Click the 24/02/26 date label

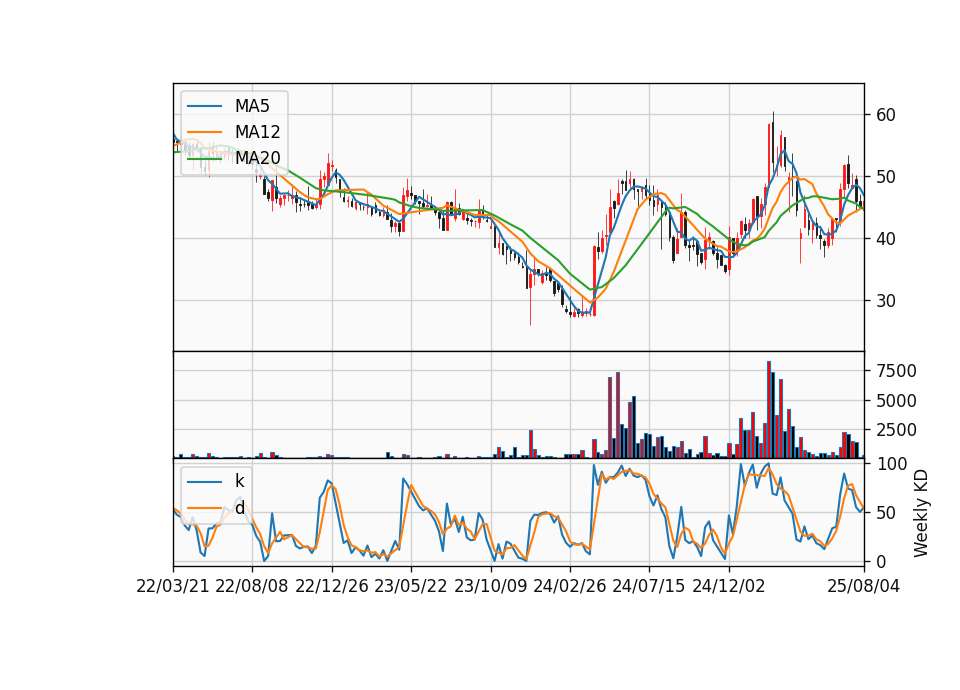569,586
